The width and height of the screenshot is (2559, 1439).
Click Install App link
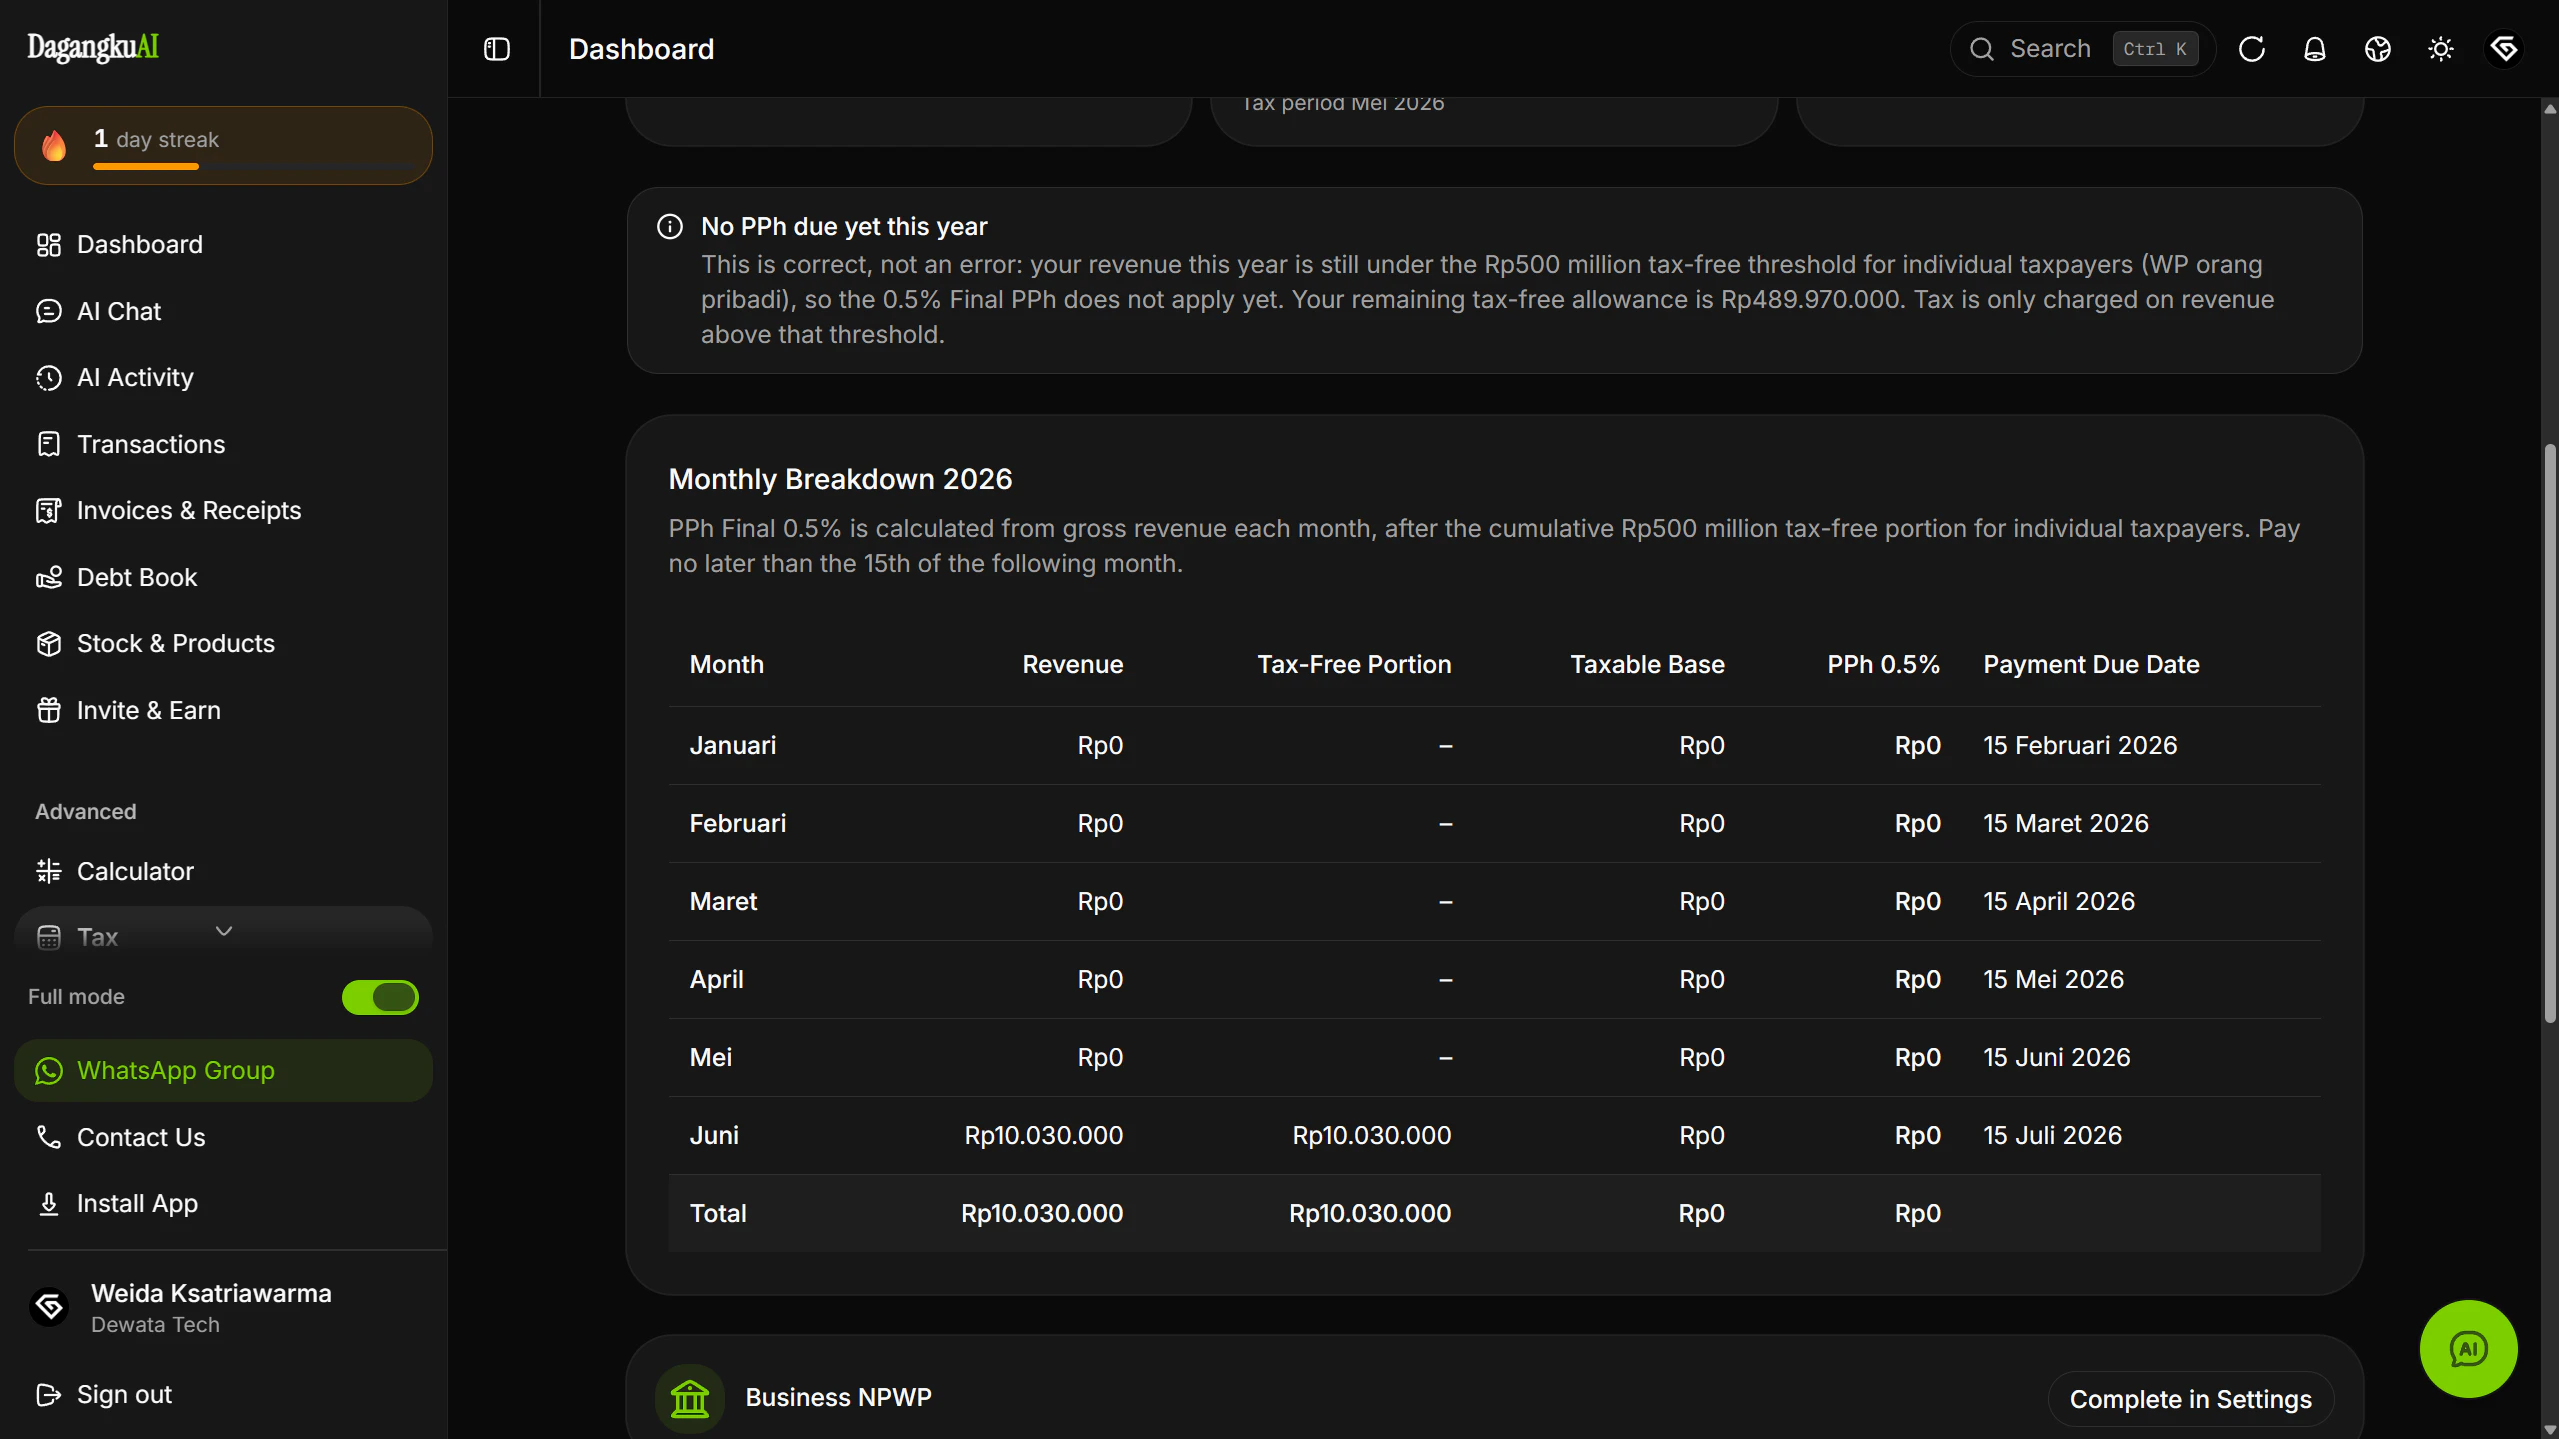(x=223, y=1204)
